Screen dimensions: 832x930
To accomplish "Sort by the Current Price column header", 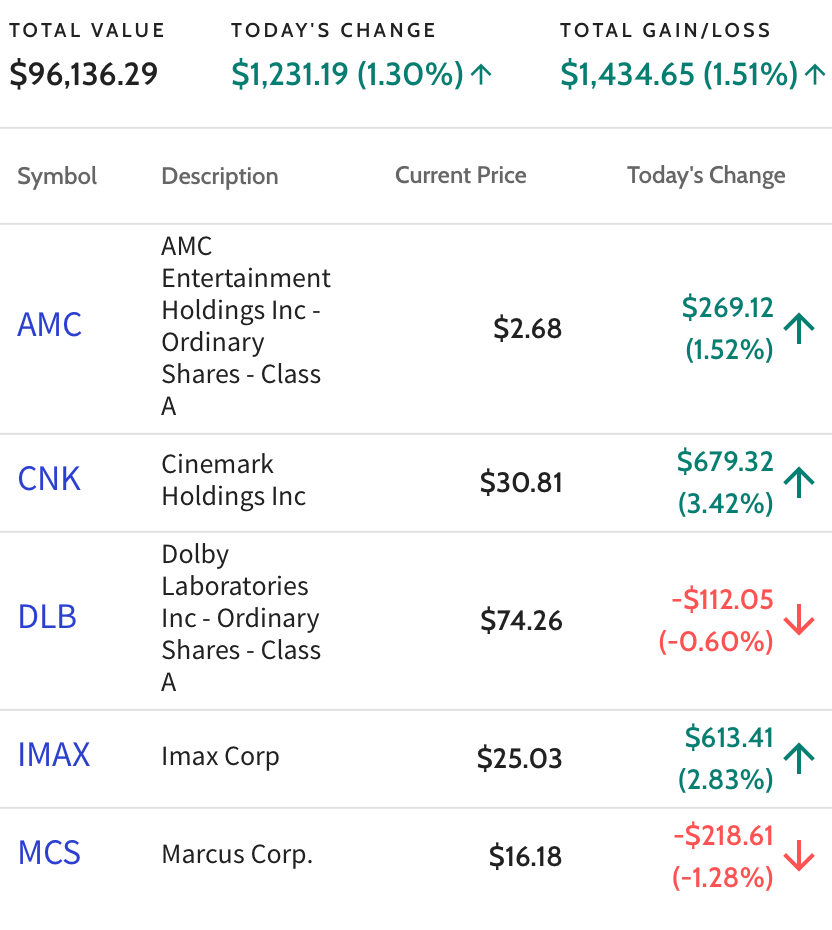I will point(461,175).
